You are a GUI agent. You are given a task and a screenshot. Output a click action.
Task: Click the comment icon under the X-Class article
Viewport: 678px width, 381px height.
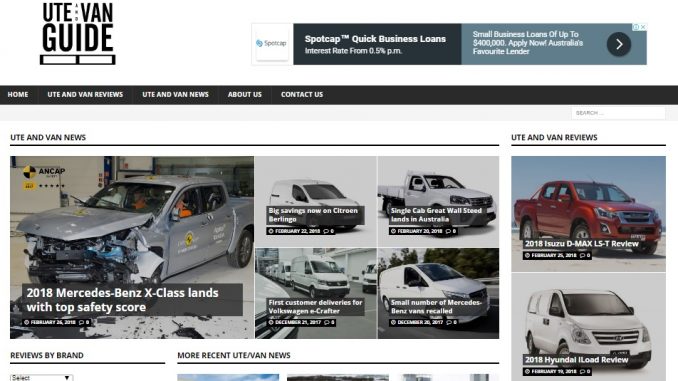tap(81, 323)
